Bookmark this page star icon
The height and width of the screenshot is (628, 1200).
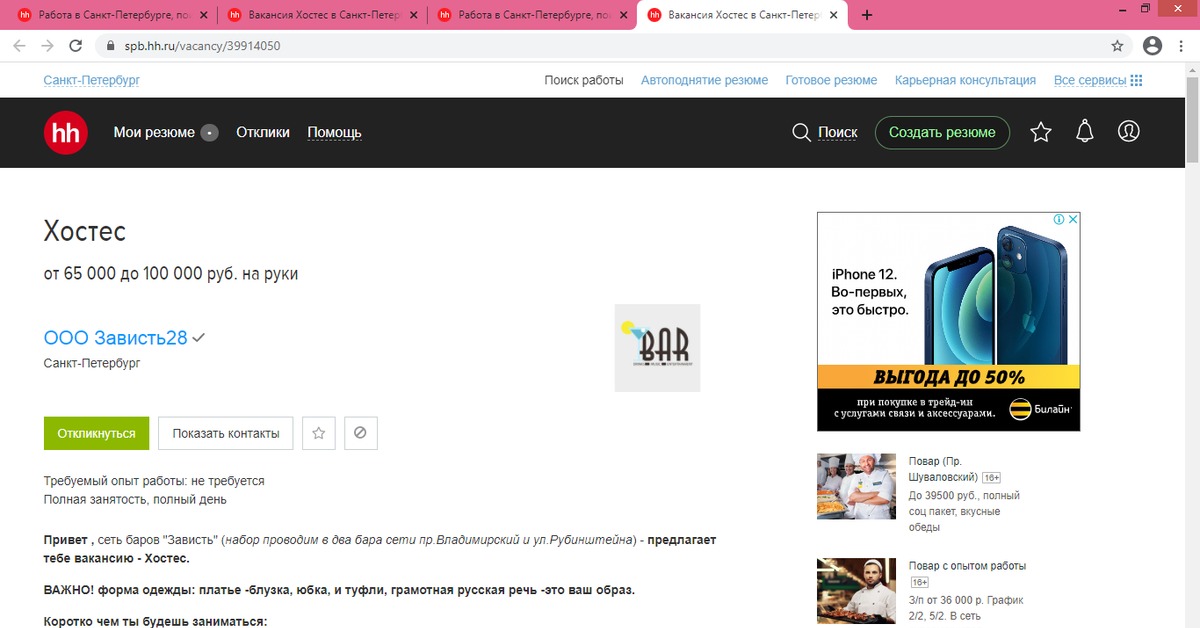click(x=1117, y=46)
